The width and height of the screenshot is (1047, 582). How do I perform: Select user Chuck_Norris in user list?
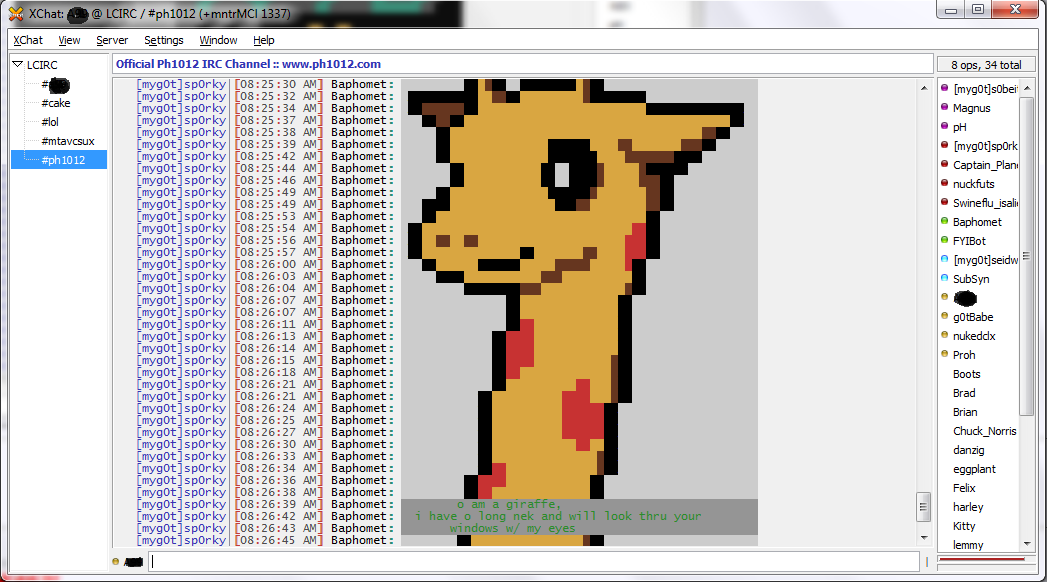pos(984,431)
